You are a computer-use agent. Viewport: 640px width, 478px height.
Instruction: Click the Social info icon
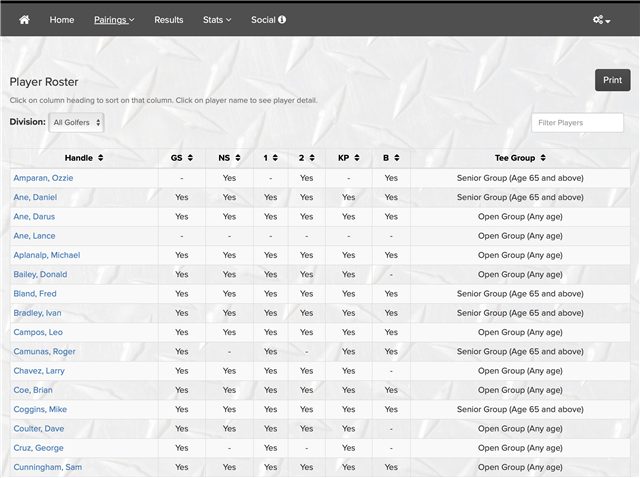tap(282, 19)
